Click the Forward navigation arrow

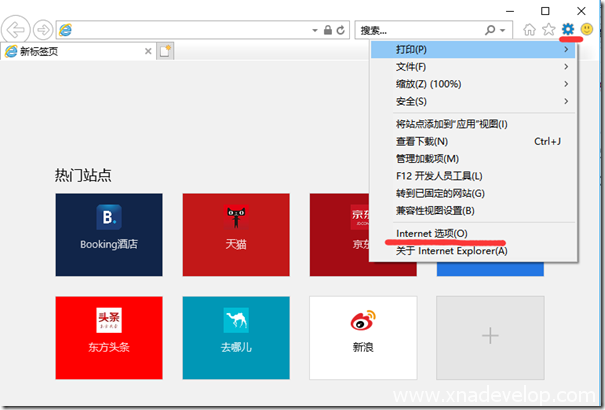tap(44, 30)
